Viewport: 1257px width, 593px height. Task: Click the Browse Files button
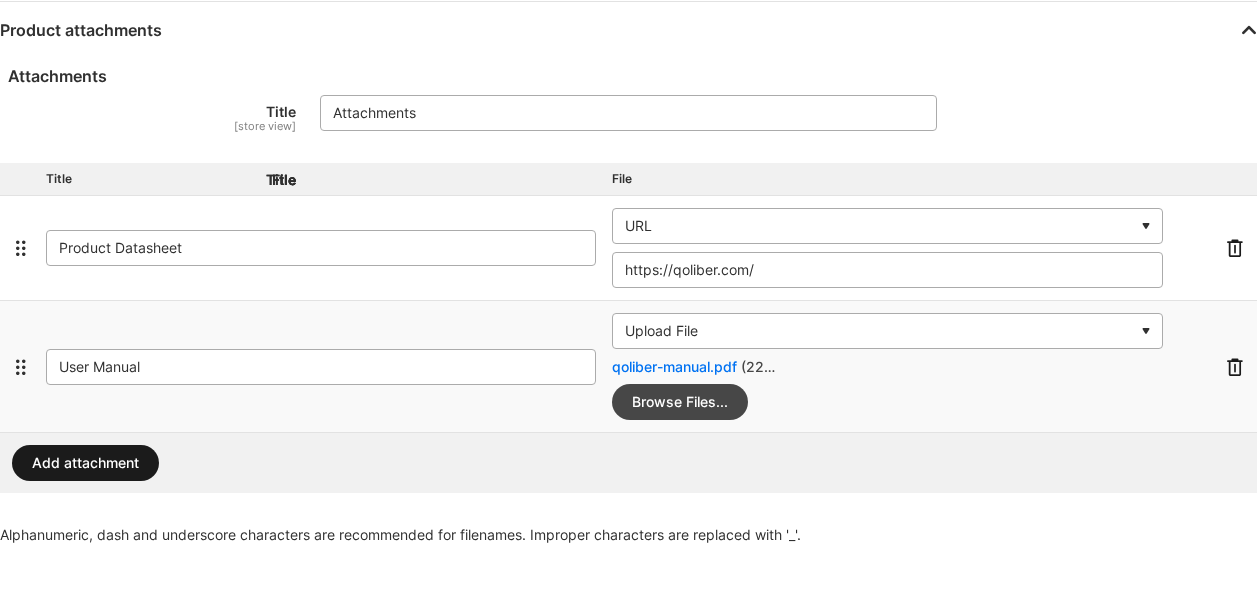tap(680, 402)
